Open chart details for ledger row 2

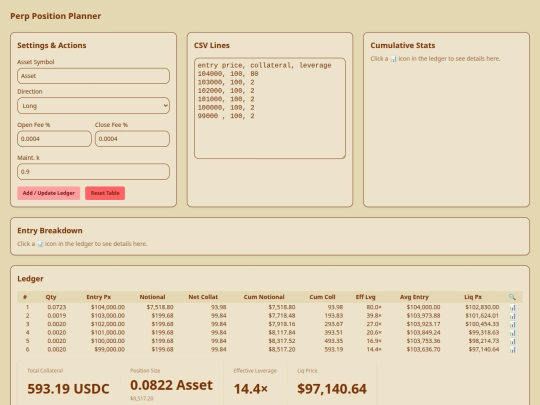(x=512, y=316)
